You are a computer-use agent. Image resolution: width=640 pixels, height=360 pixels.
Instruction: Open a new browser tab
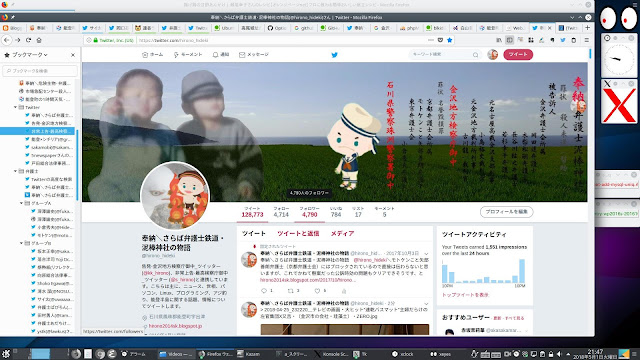587,28
